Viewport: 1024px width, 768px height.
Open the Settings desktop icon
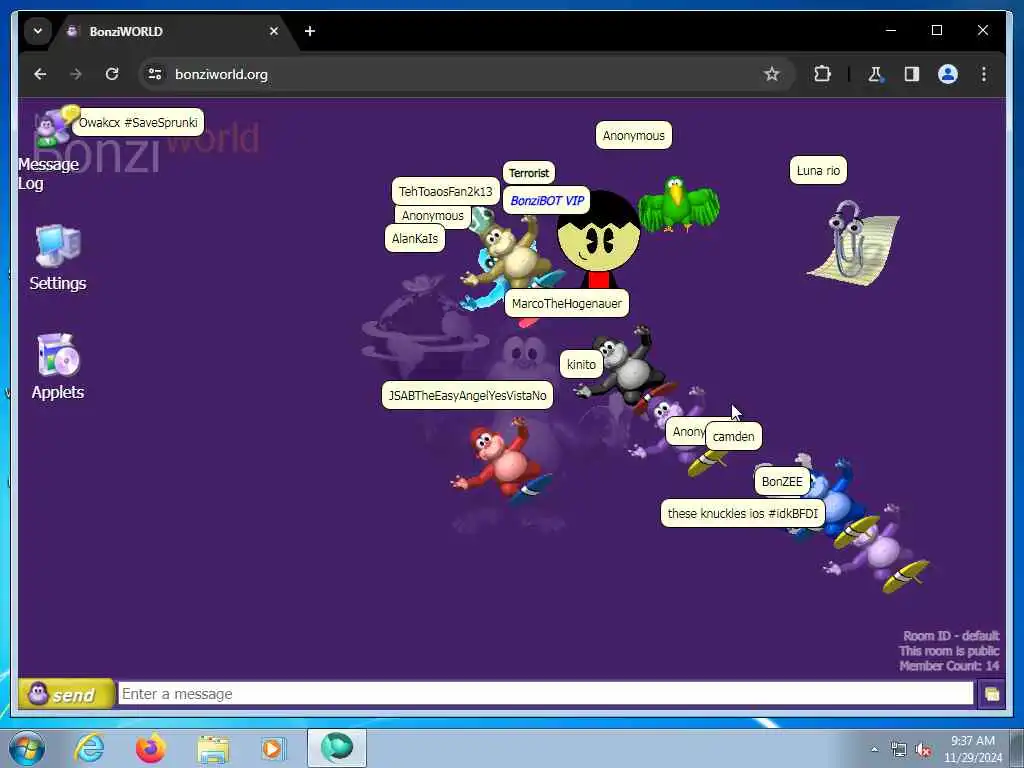click(57, 257)
